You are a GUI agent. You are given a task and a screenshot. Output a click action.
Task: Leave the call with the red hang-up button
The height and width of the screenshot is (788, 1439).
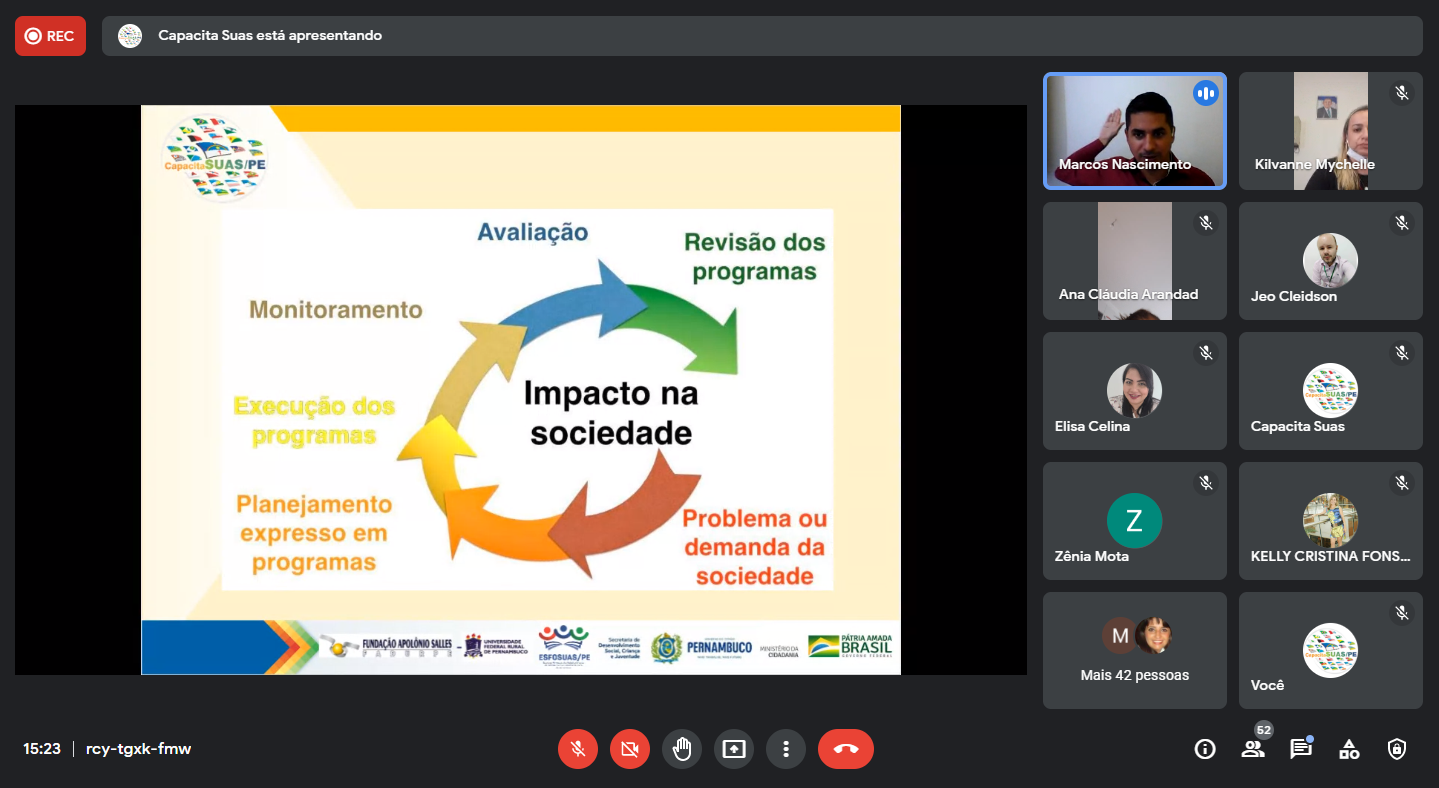(x=845, y=748)
